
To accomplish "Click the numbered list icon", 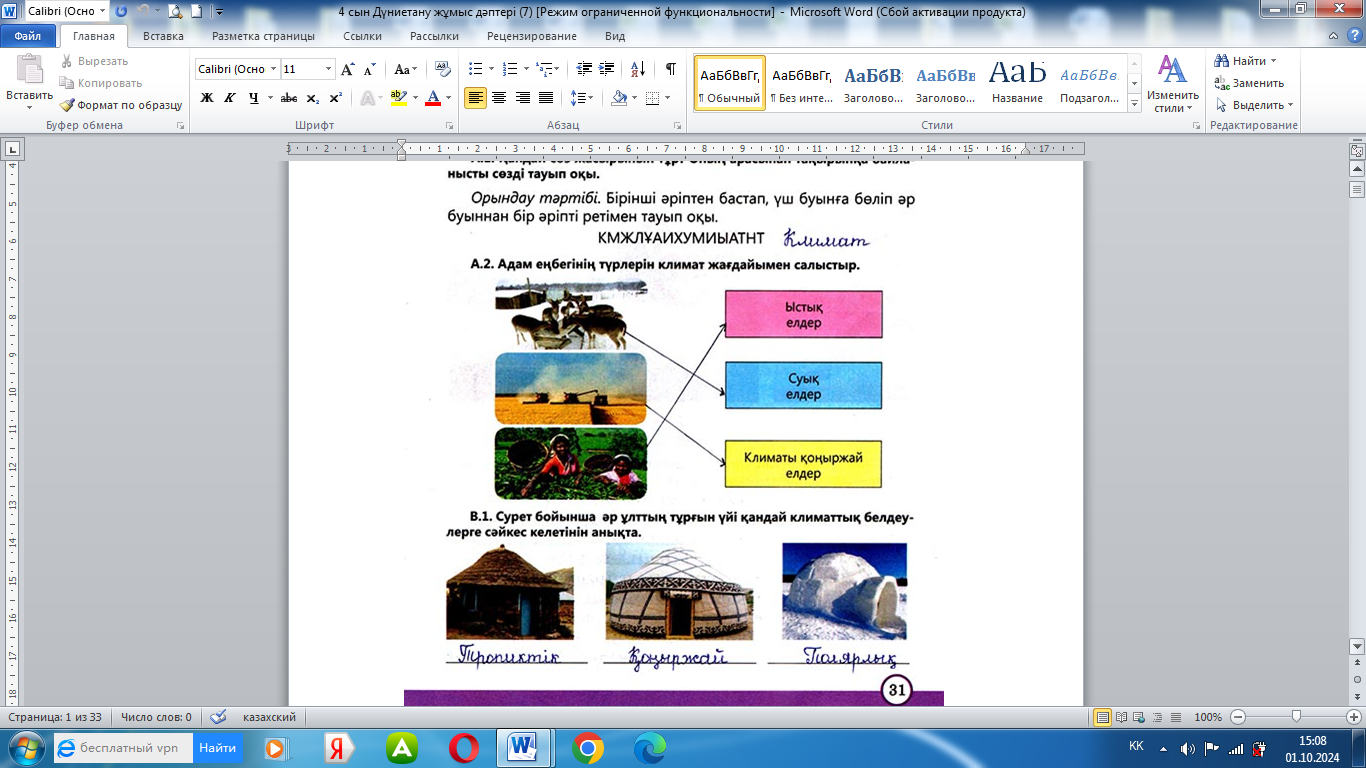I will (x=508, y=69).
